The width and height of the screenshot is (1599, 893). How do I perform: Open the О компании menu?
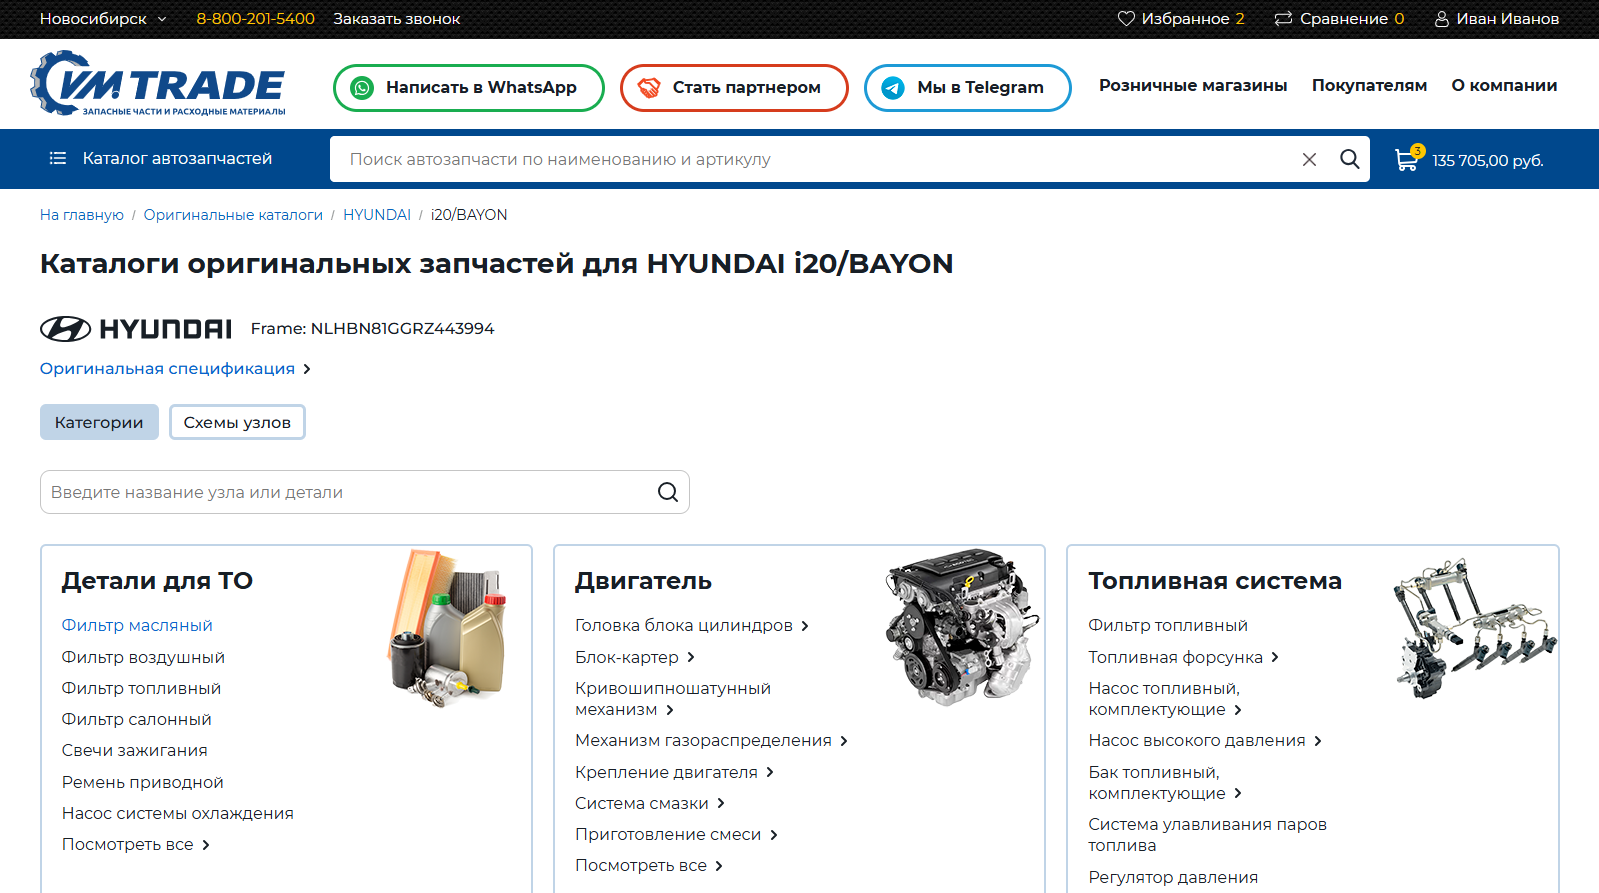[1504, 86]
